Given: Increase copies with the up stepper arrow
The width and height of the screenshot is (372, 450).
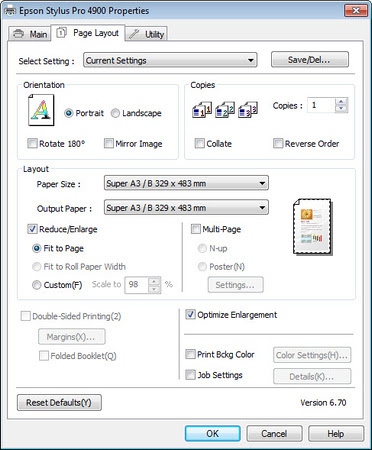Looking at the screenshot, I should point(341,102).
